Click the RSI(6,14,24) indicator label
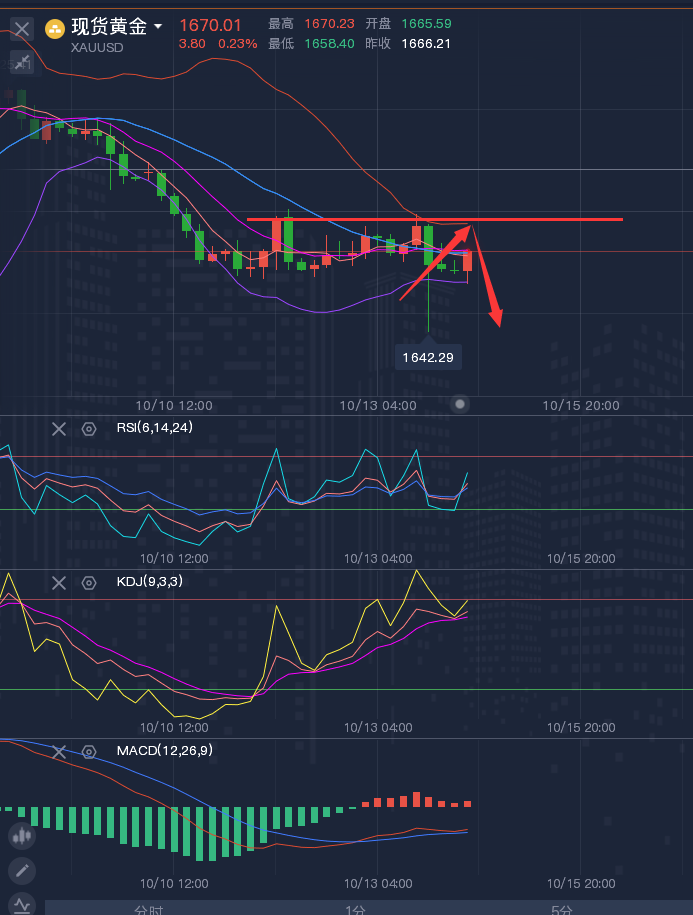693x915 pixels. [x=155, y=428]
